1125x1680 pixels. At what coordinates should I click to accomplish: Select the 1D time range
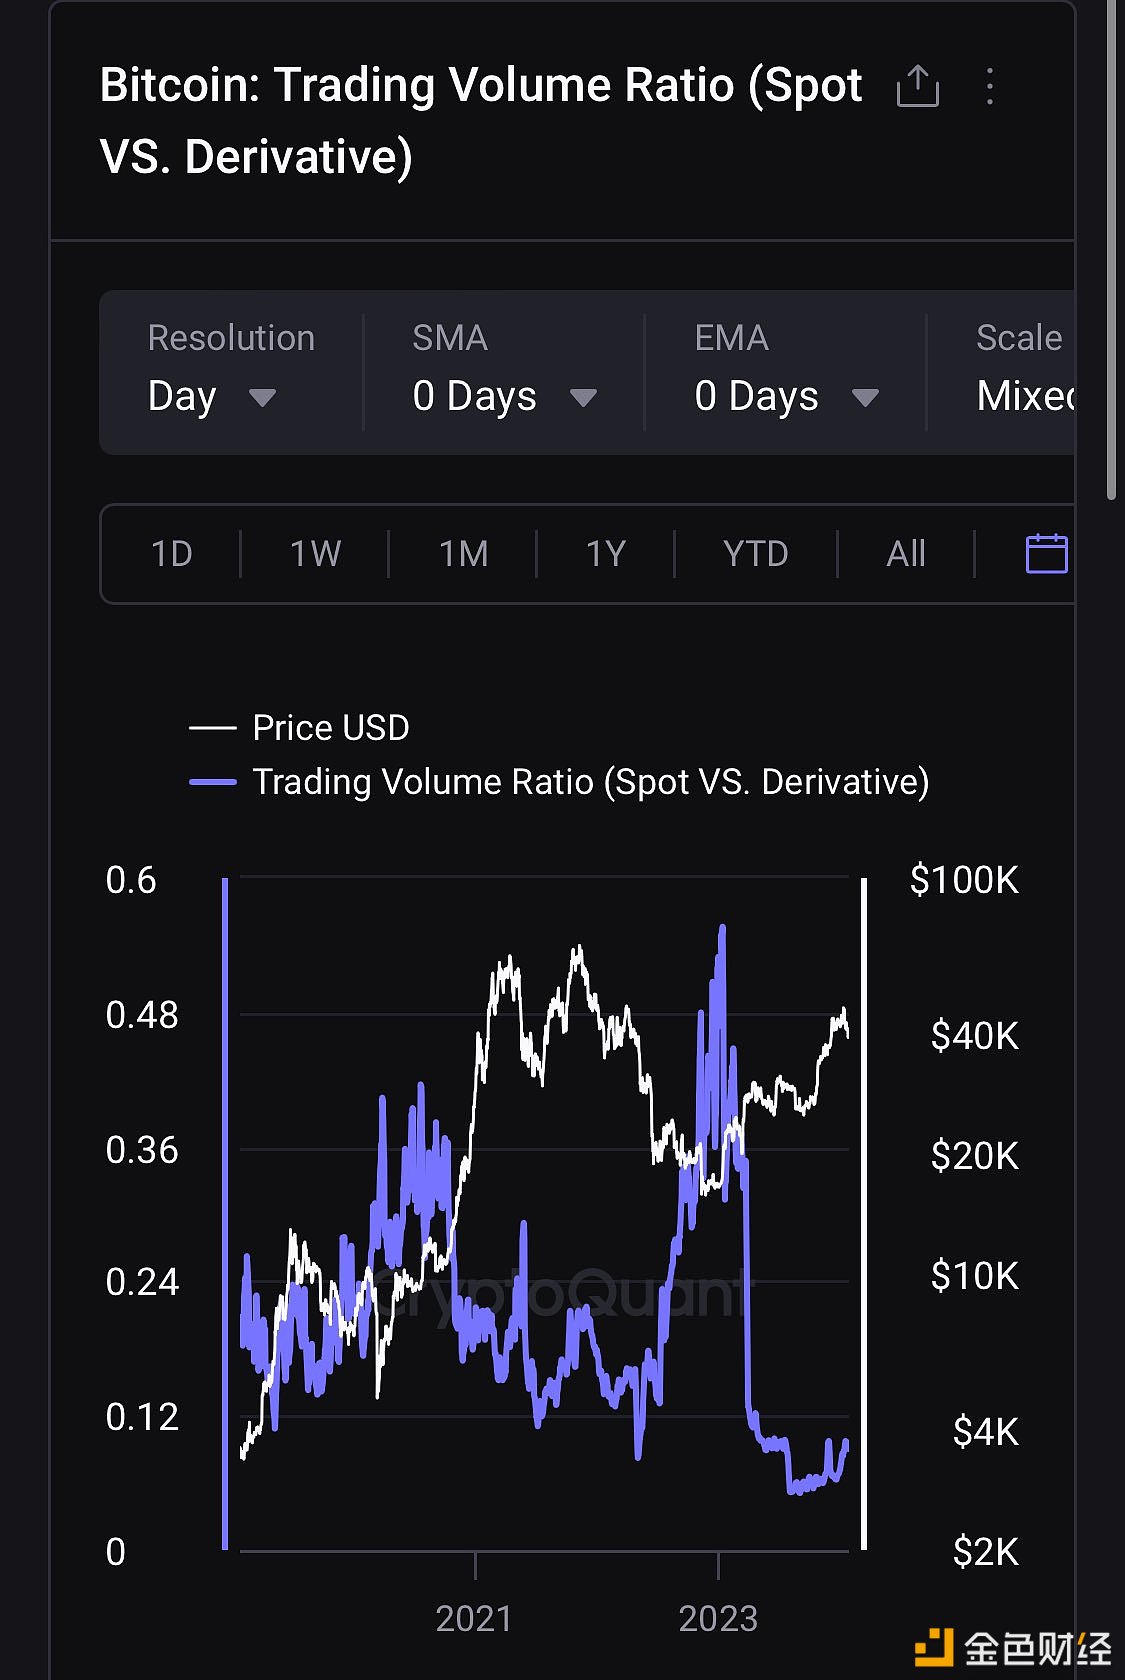pyautogui.click(x=171, y=553)
